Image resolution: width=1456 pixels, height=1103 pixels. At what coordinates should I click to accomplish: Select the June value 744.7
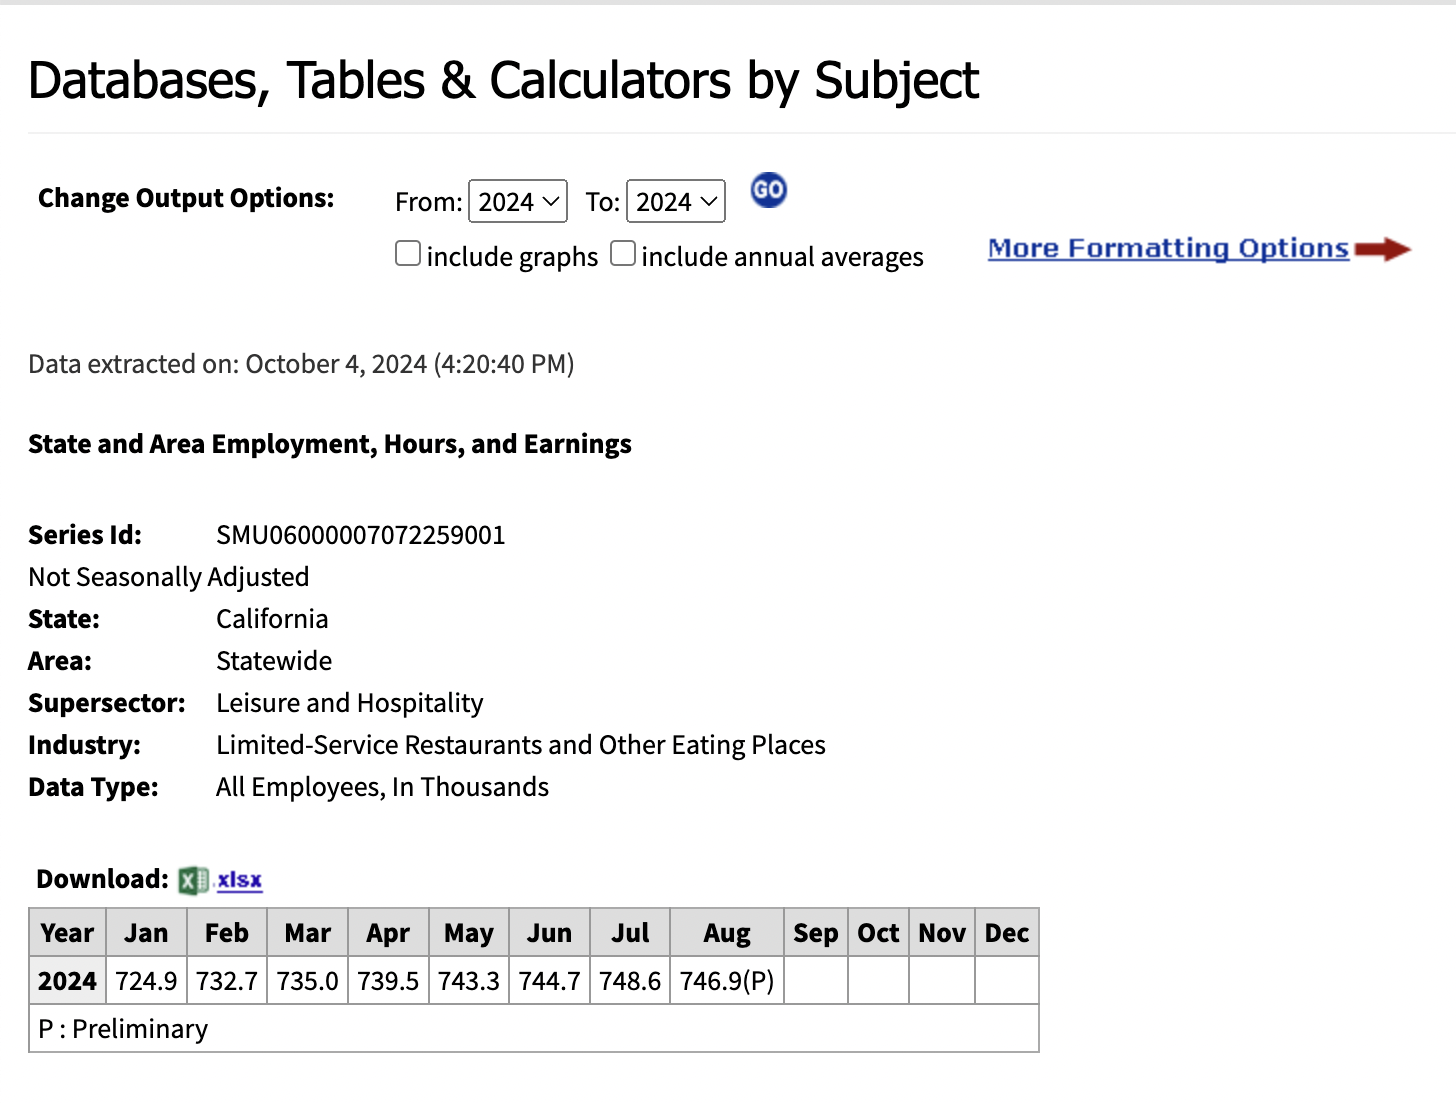pyautogui.click(x=550, y=981)
